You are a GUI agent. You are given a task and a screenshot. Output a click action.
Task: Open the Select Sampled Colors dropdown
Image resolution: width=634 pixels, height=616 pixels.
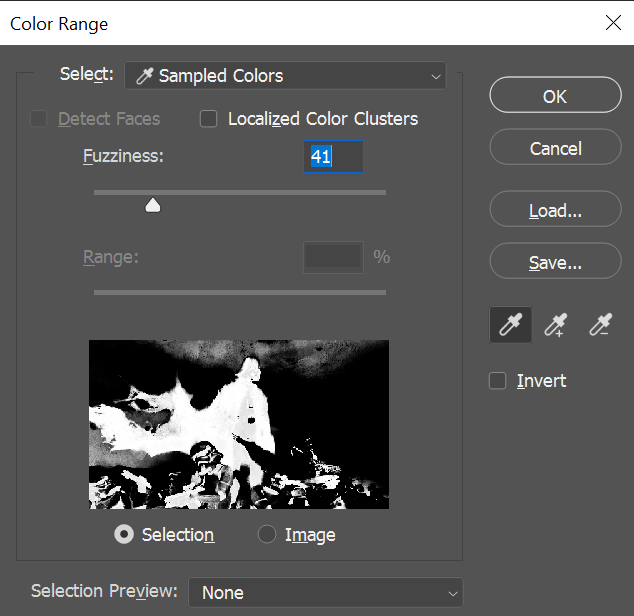[285, 76]
